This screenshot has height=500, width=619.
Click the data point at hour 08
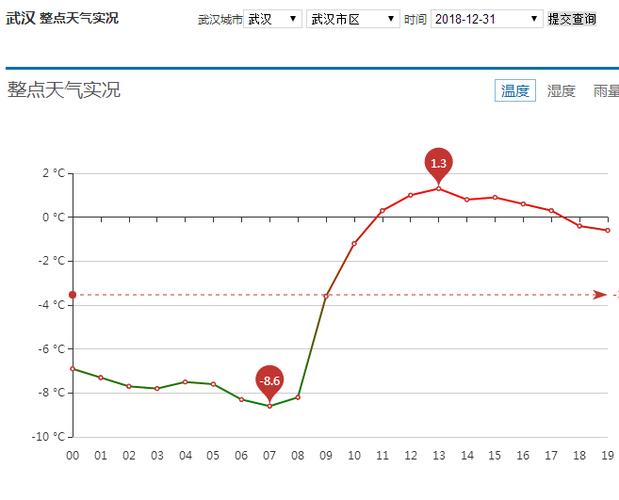point(298,397)
